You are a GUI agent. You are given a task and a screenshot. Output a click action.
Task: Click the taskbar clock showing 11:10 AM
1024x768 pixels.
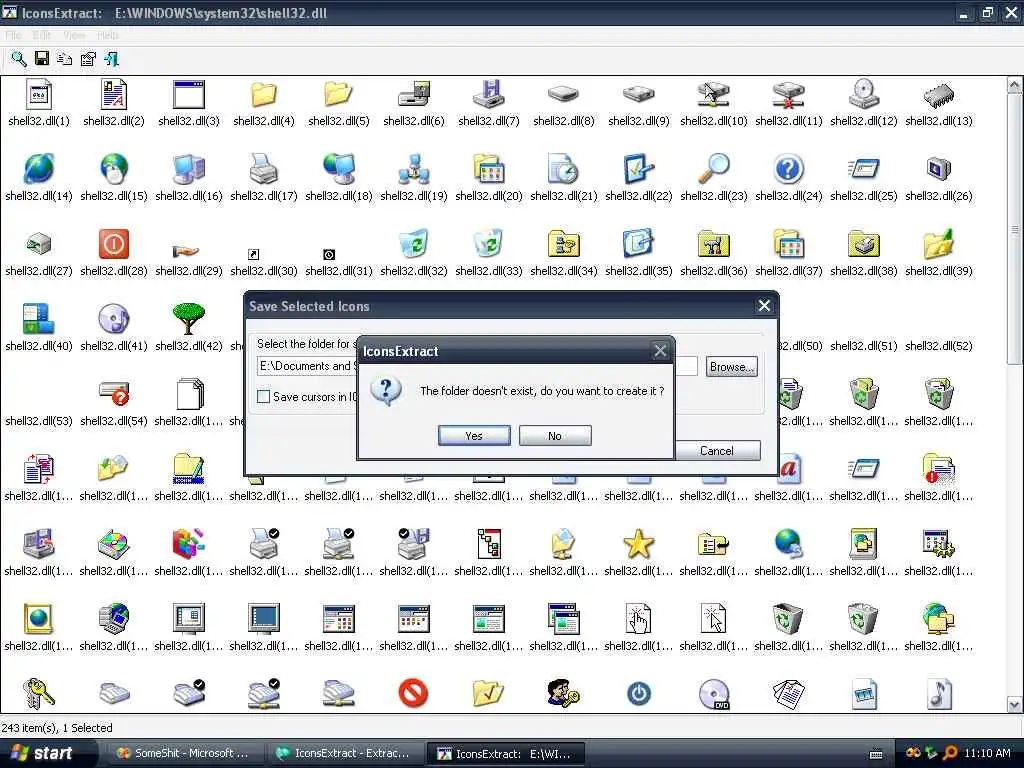point(987,753)
